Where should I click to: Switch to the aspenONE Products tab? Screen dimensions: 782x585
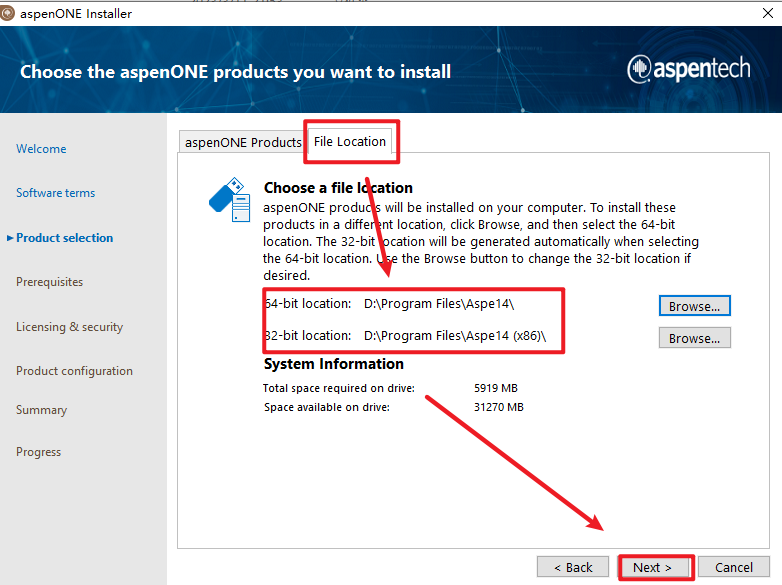(x=242, y=142)
